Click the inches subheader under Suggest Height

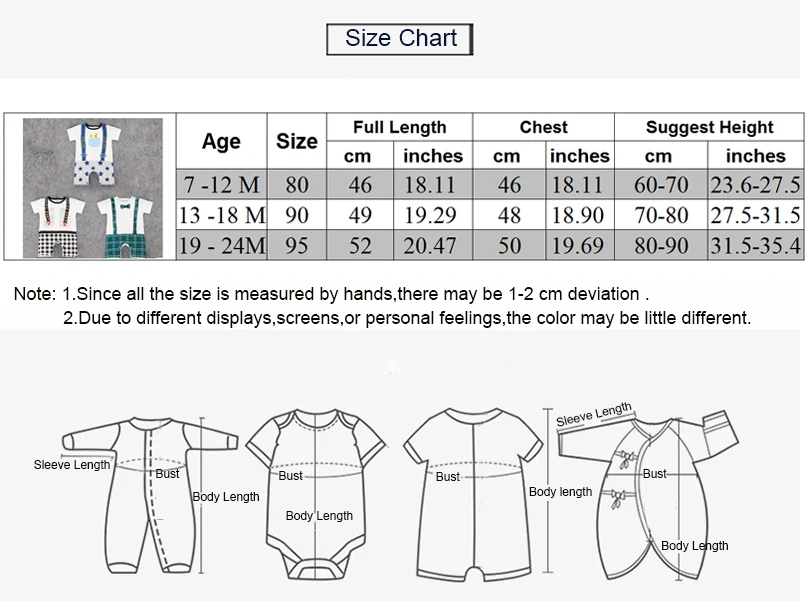(756, 155)
